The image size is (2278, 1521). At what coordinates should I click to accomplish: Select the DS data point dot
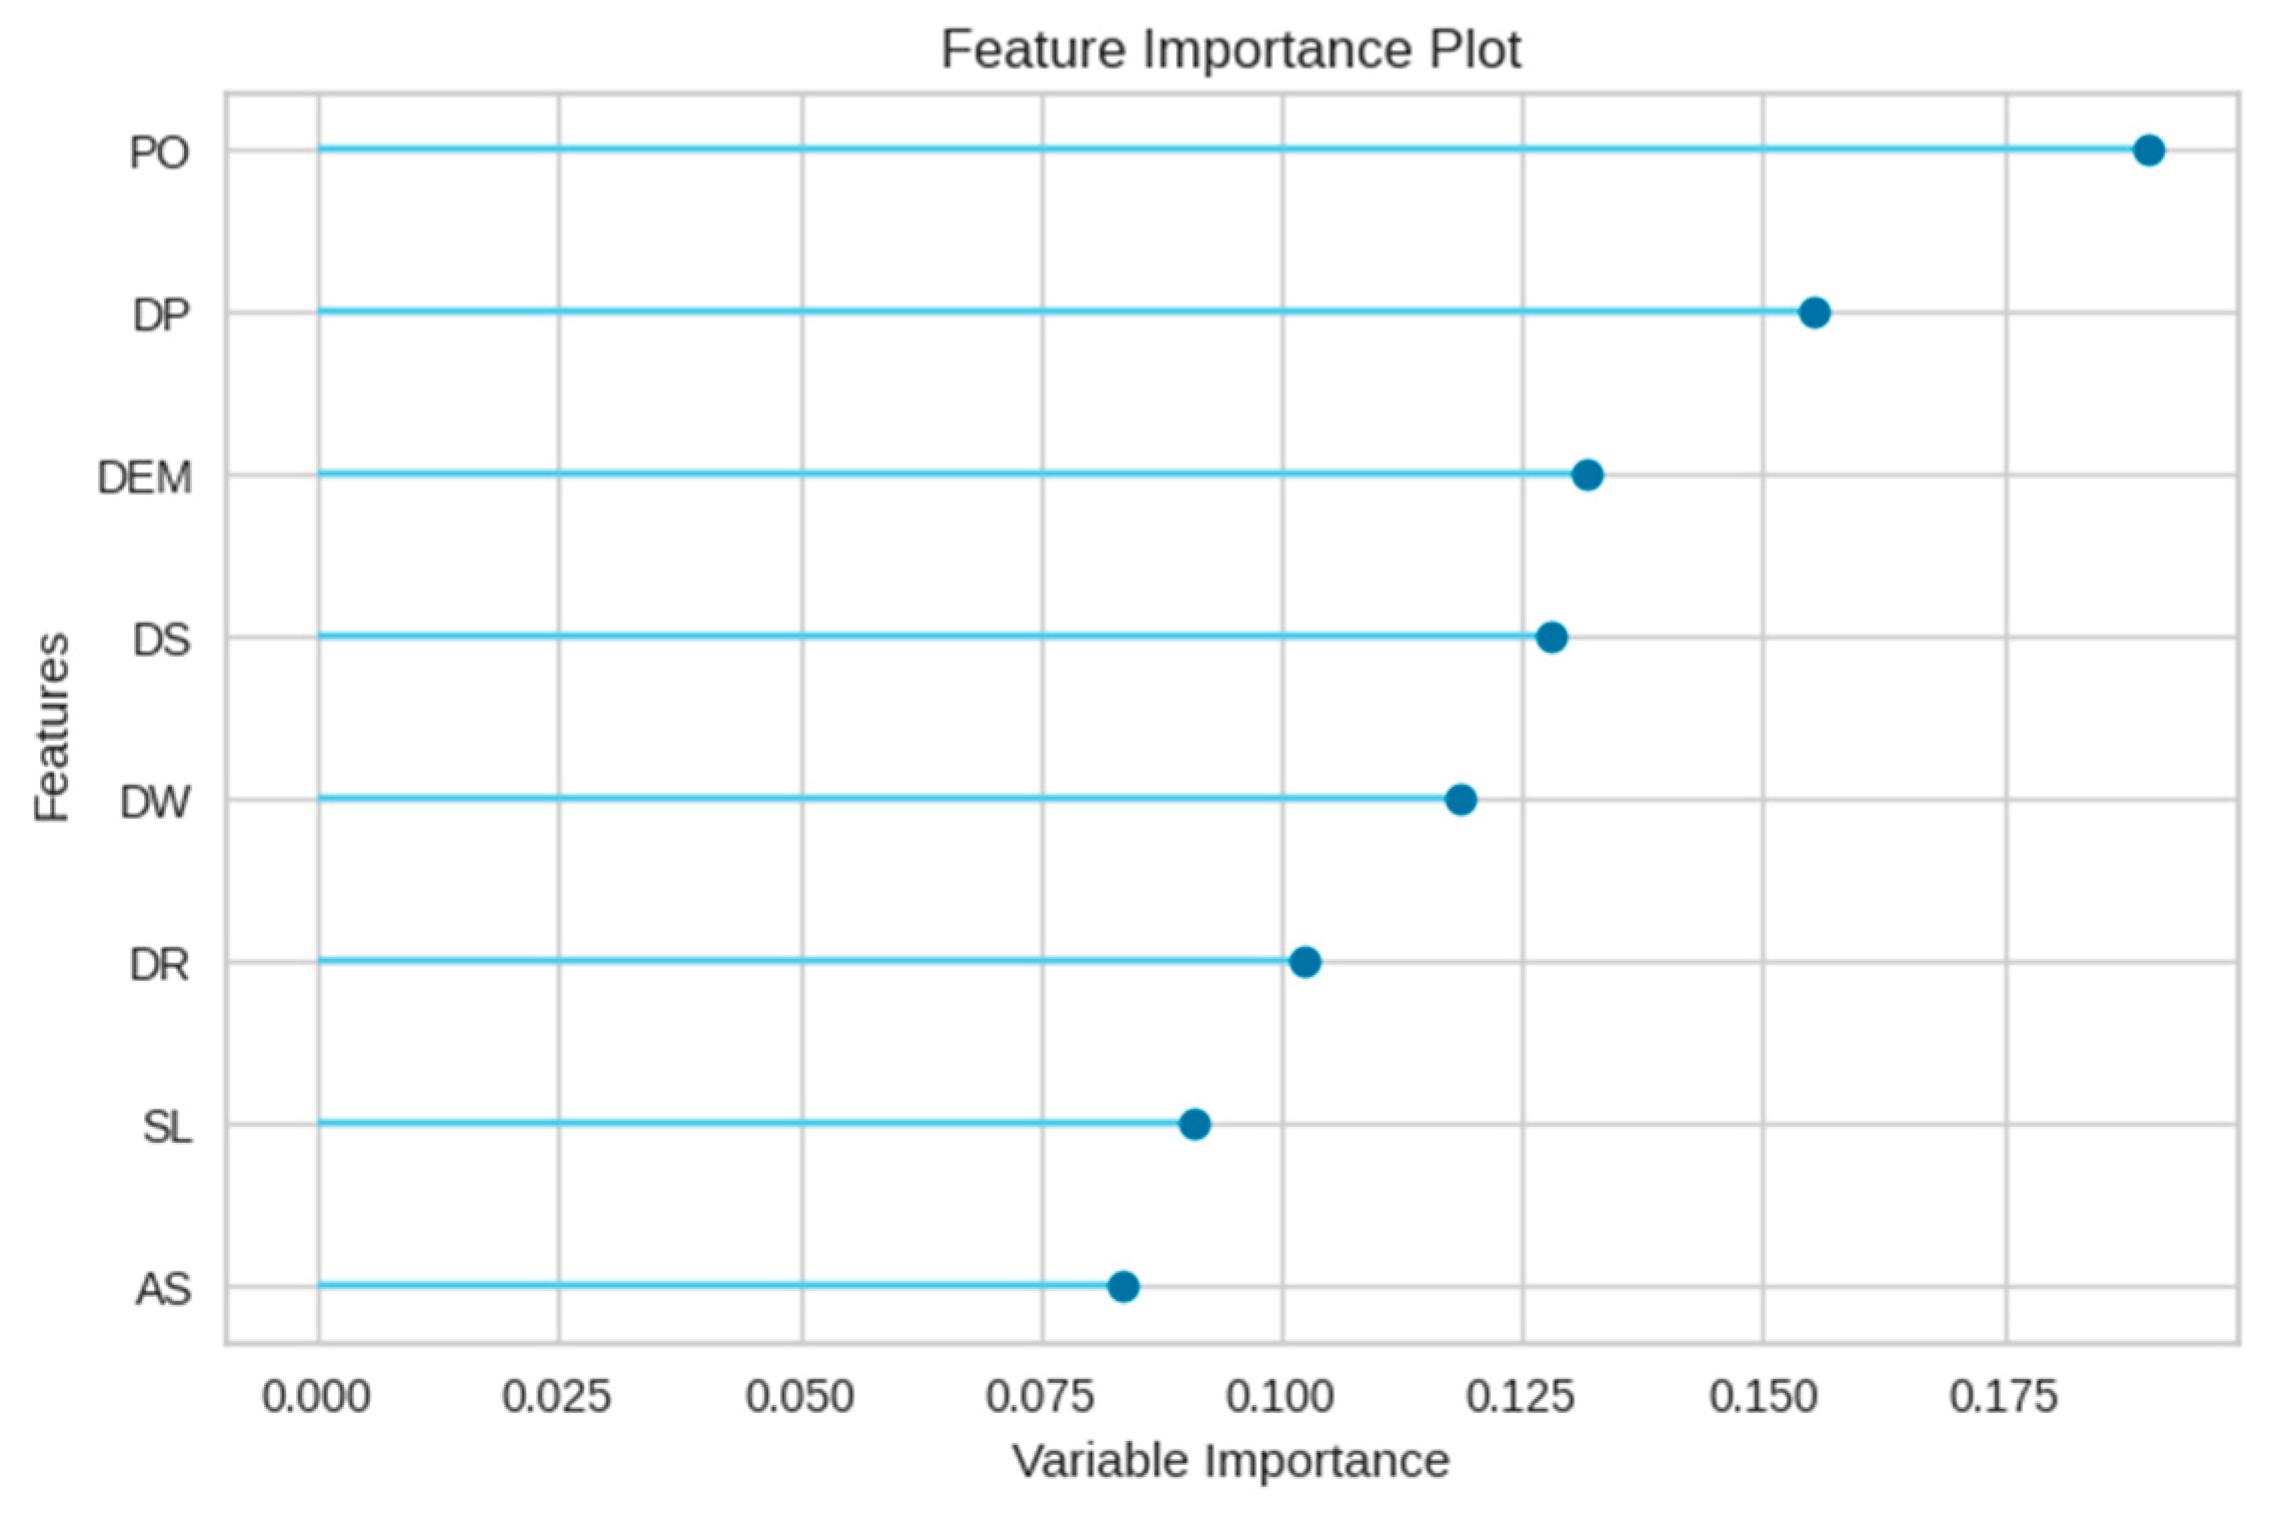coord(1551,637)
